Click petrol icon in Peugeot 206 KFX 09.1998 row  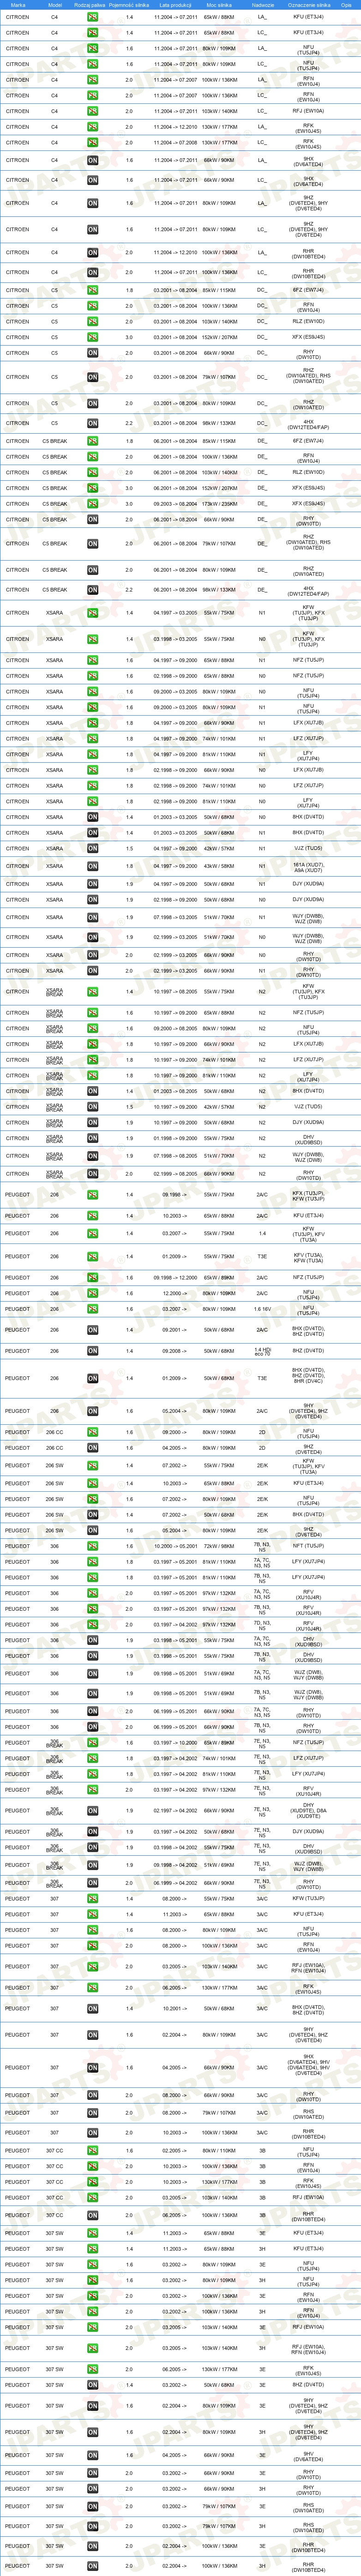point(92,1195)
